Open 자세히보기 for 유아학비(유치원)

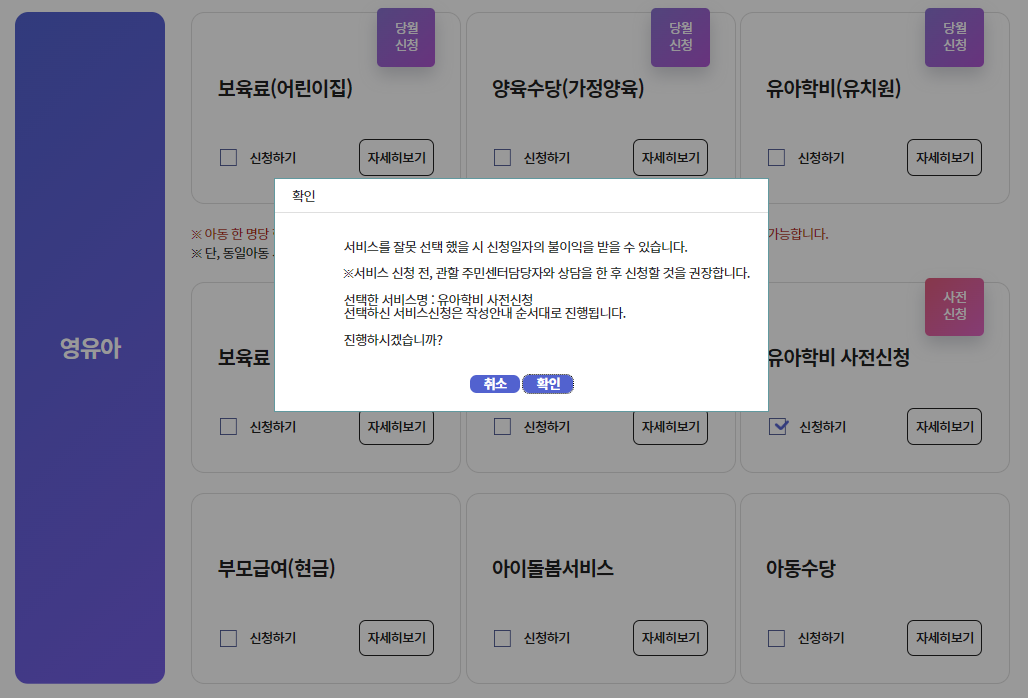943,157
